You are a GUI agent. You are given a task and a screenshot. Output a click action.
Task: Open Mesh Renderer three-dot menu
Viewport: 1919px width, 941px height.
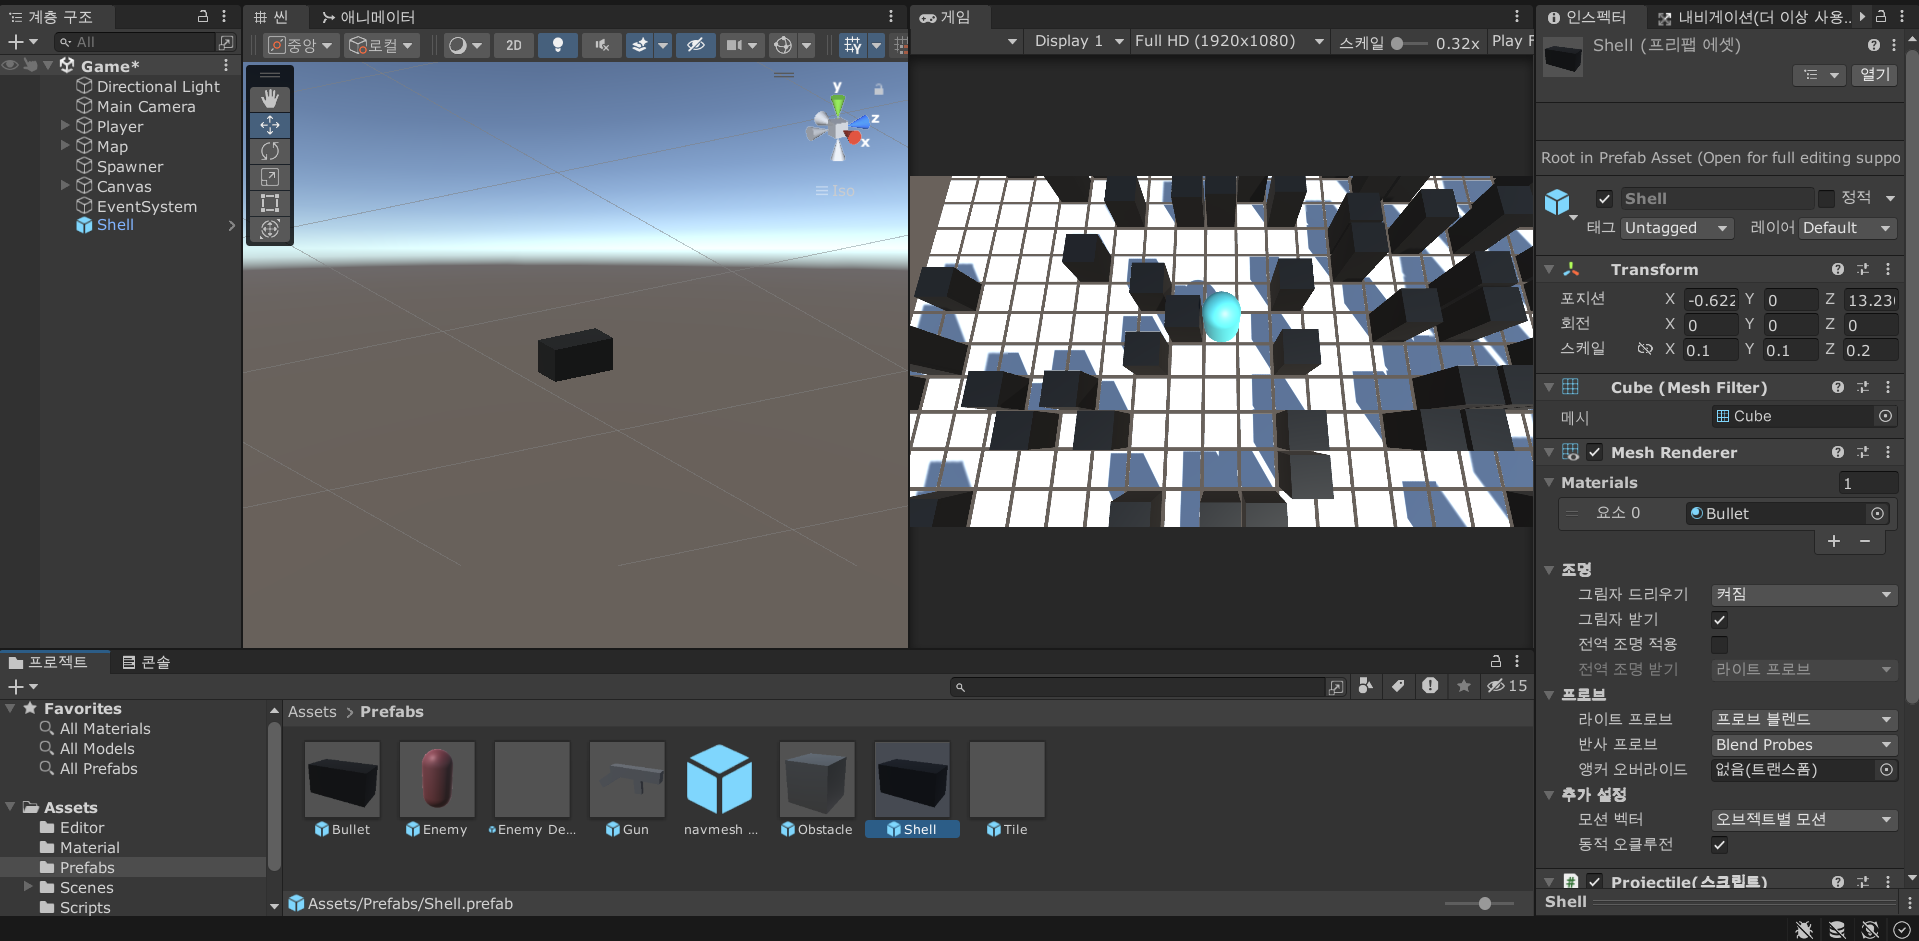point(1888,452)
